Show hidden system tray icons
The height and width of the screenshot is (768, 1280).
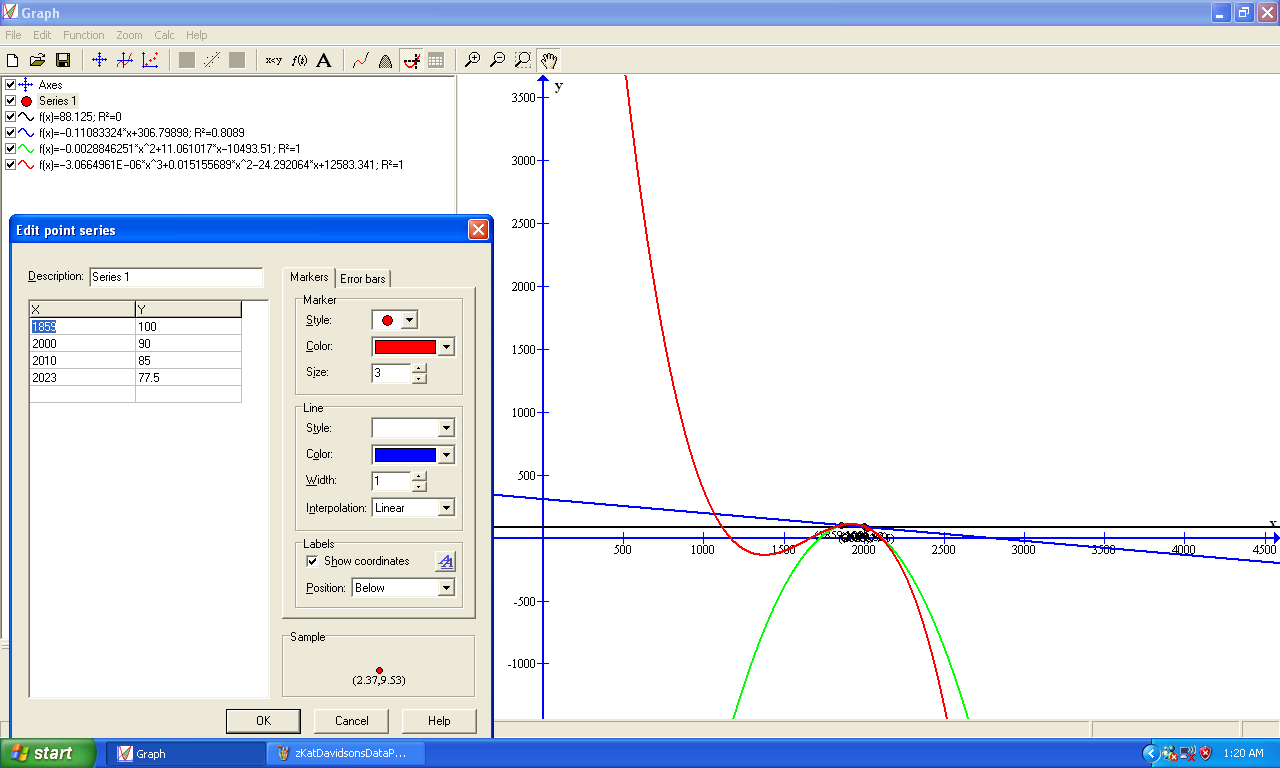tap(1151, 753)
